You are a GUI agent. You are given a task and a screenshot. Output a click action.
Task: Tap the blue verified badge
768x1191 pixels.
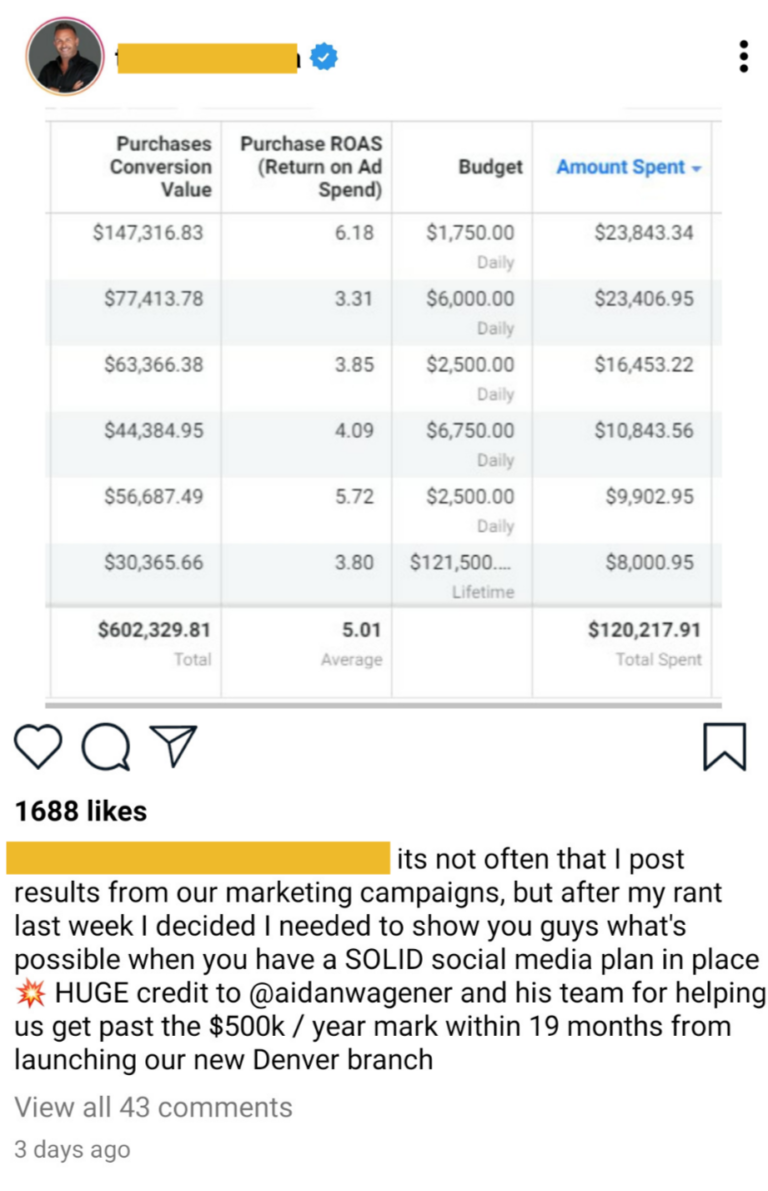click(x=323, y=58)
